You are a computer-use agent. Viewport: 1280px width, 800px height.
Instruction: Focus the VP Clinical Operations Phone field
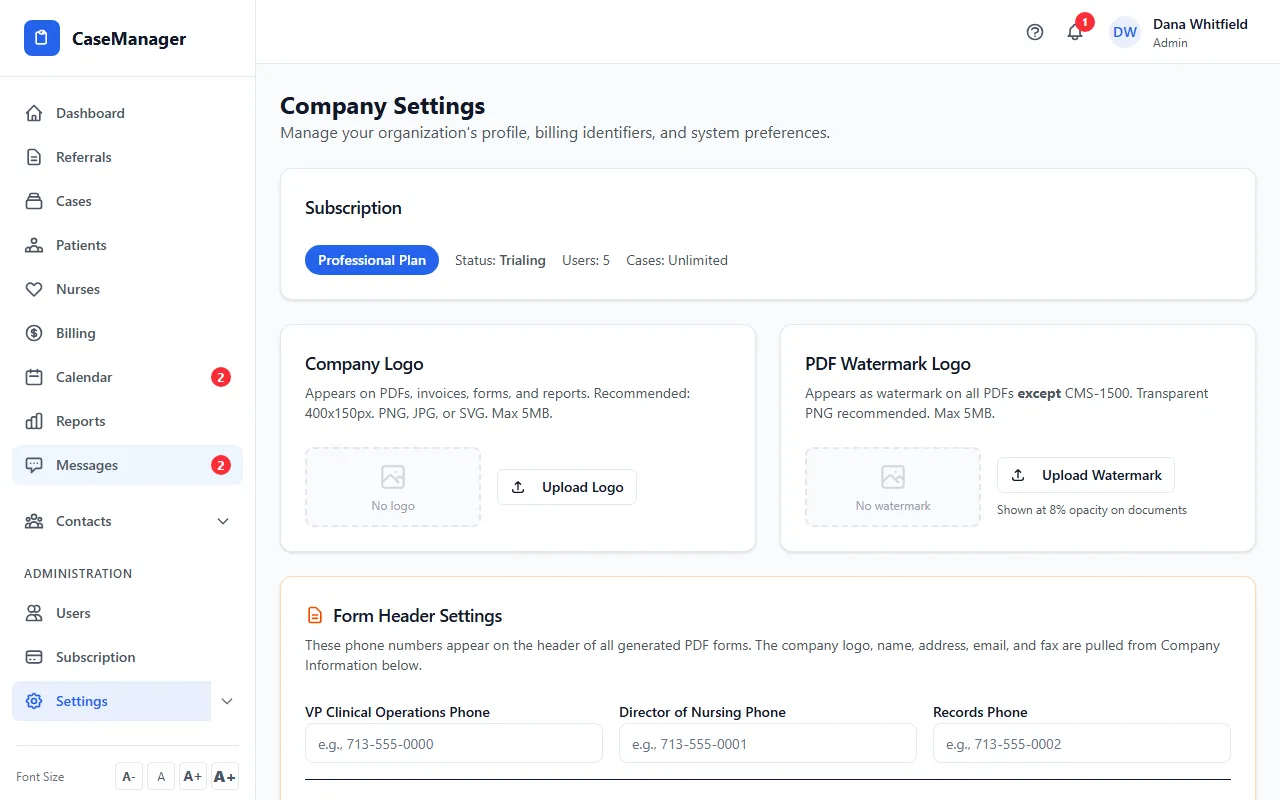454,744
